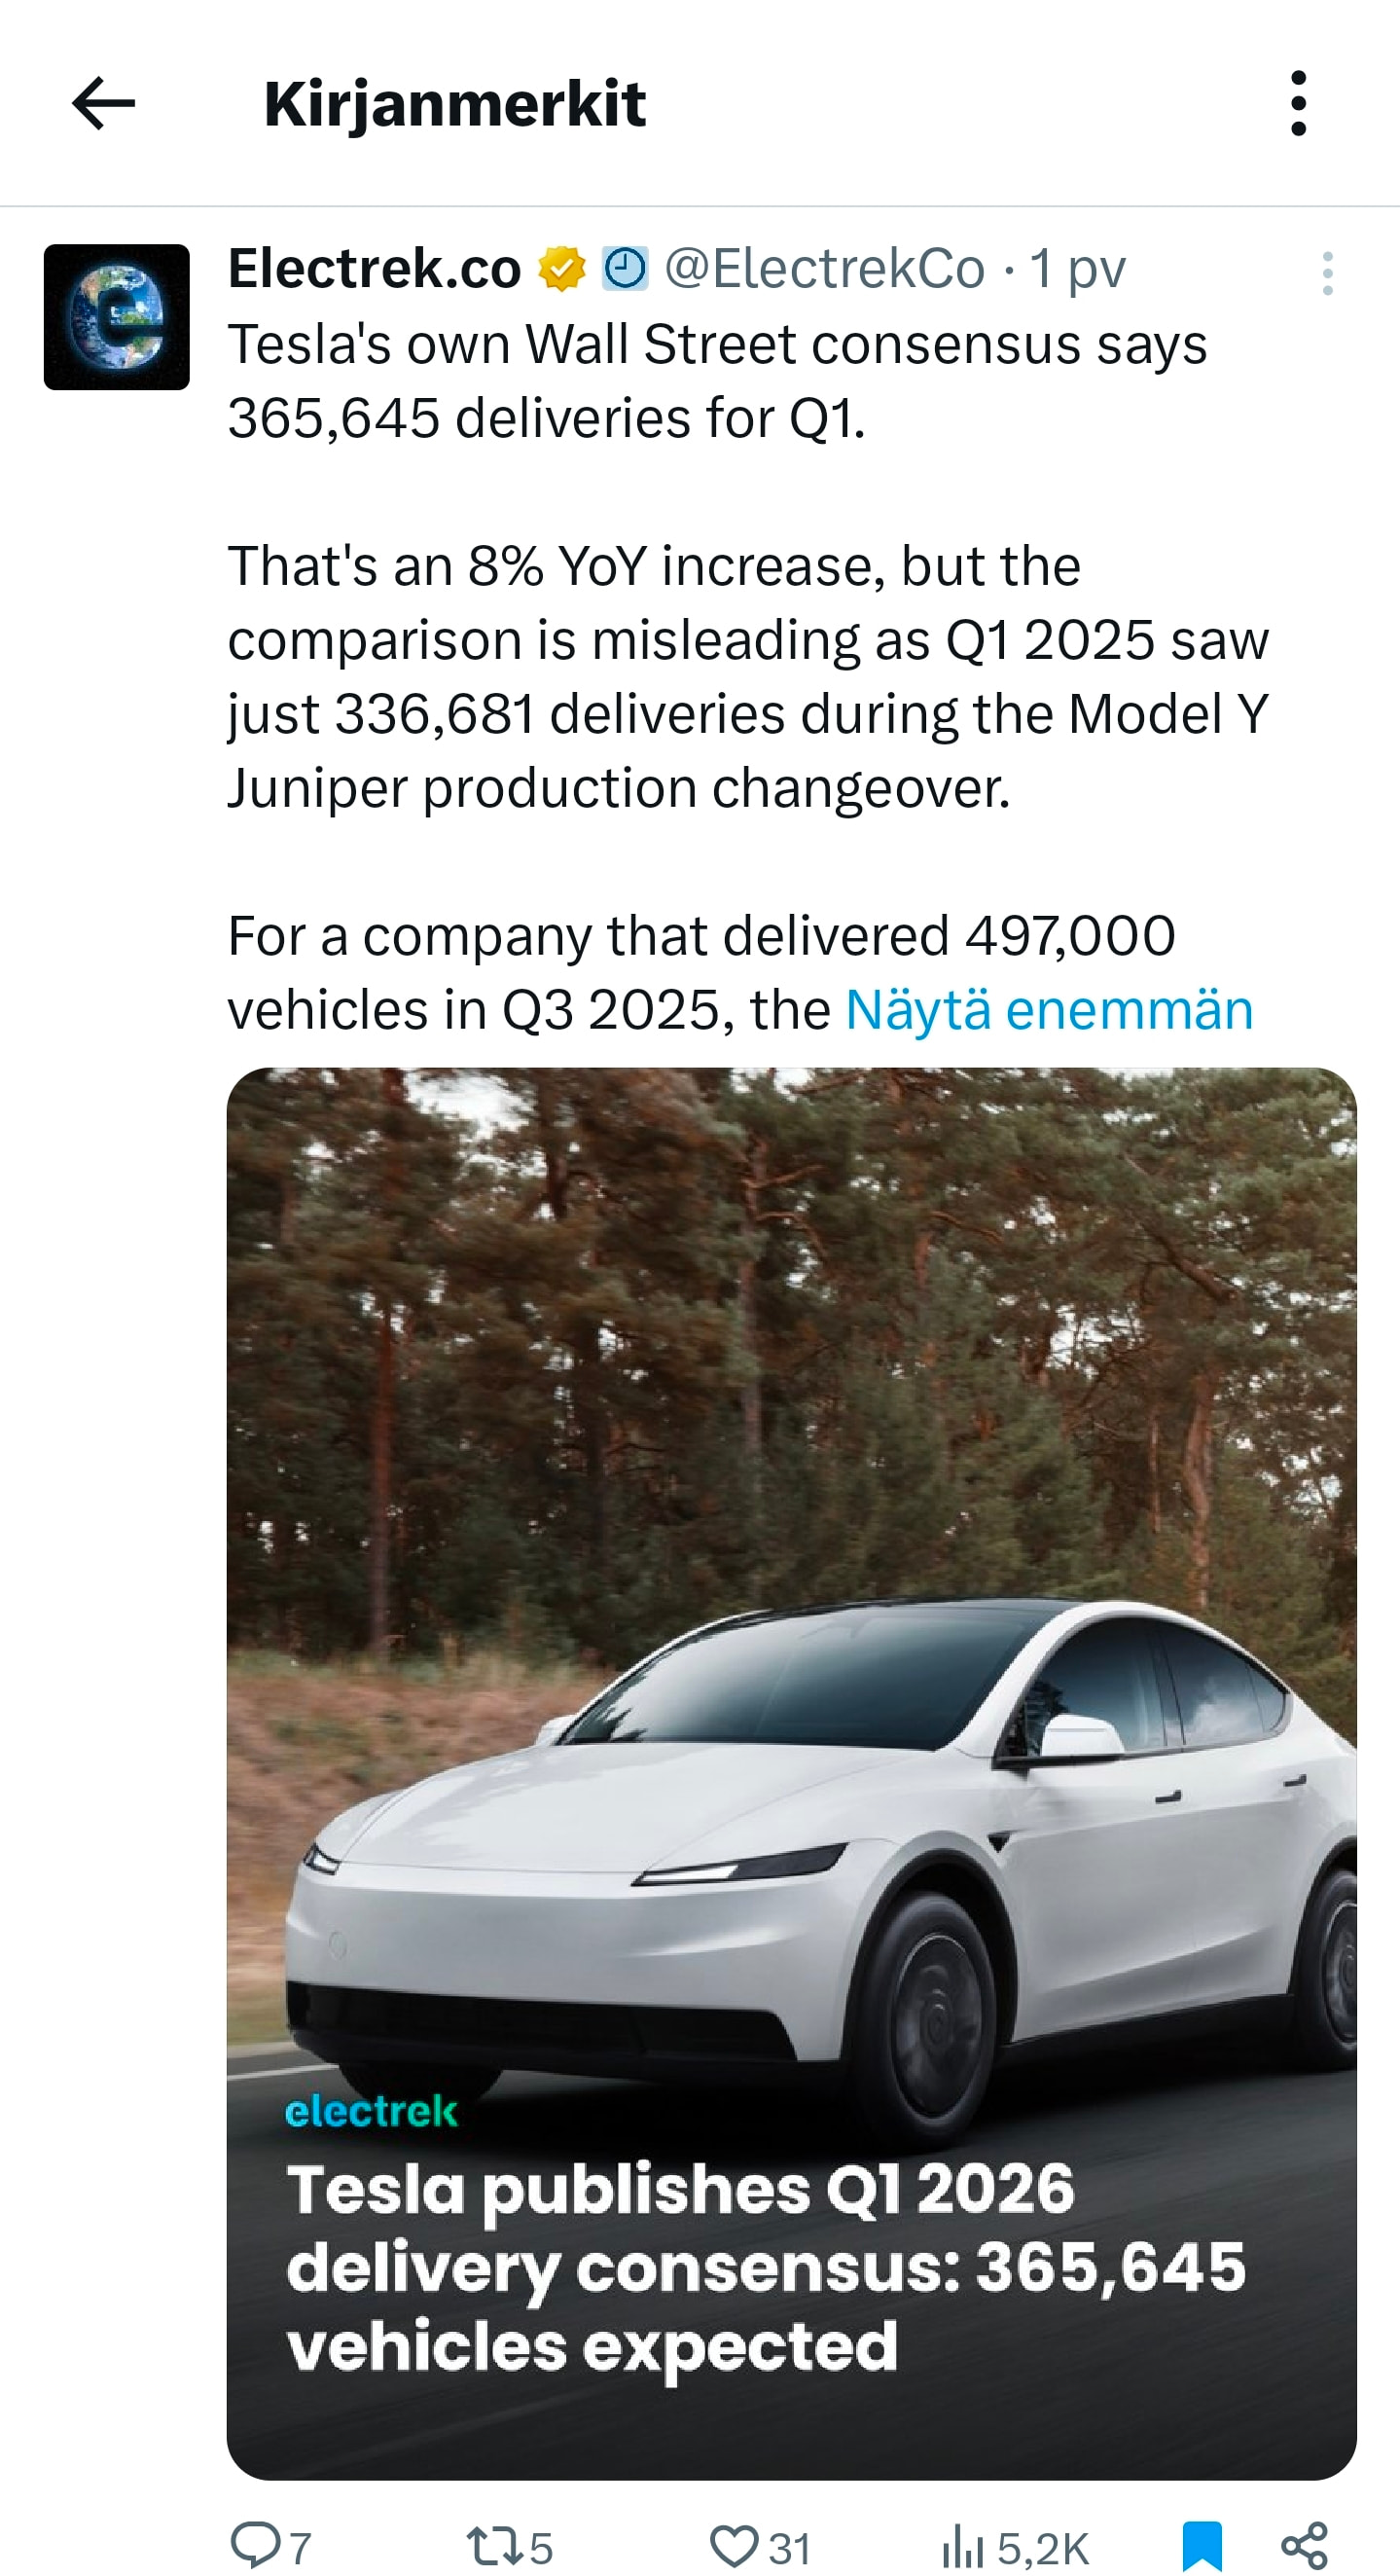Tap the share icon on the post
The image size is (1400, 2576).
coord(1304,2545)
